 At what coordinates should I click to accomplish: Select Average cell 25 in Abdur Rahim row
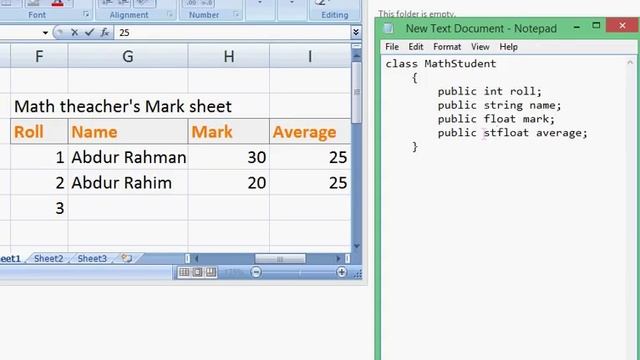(310, 182)
